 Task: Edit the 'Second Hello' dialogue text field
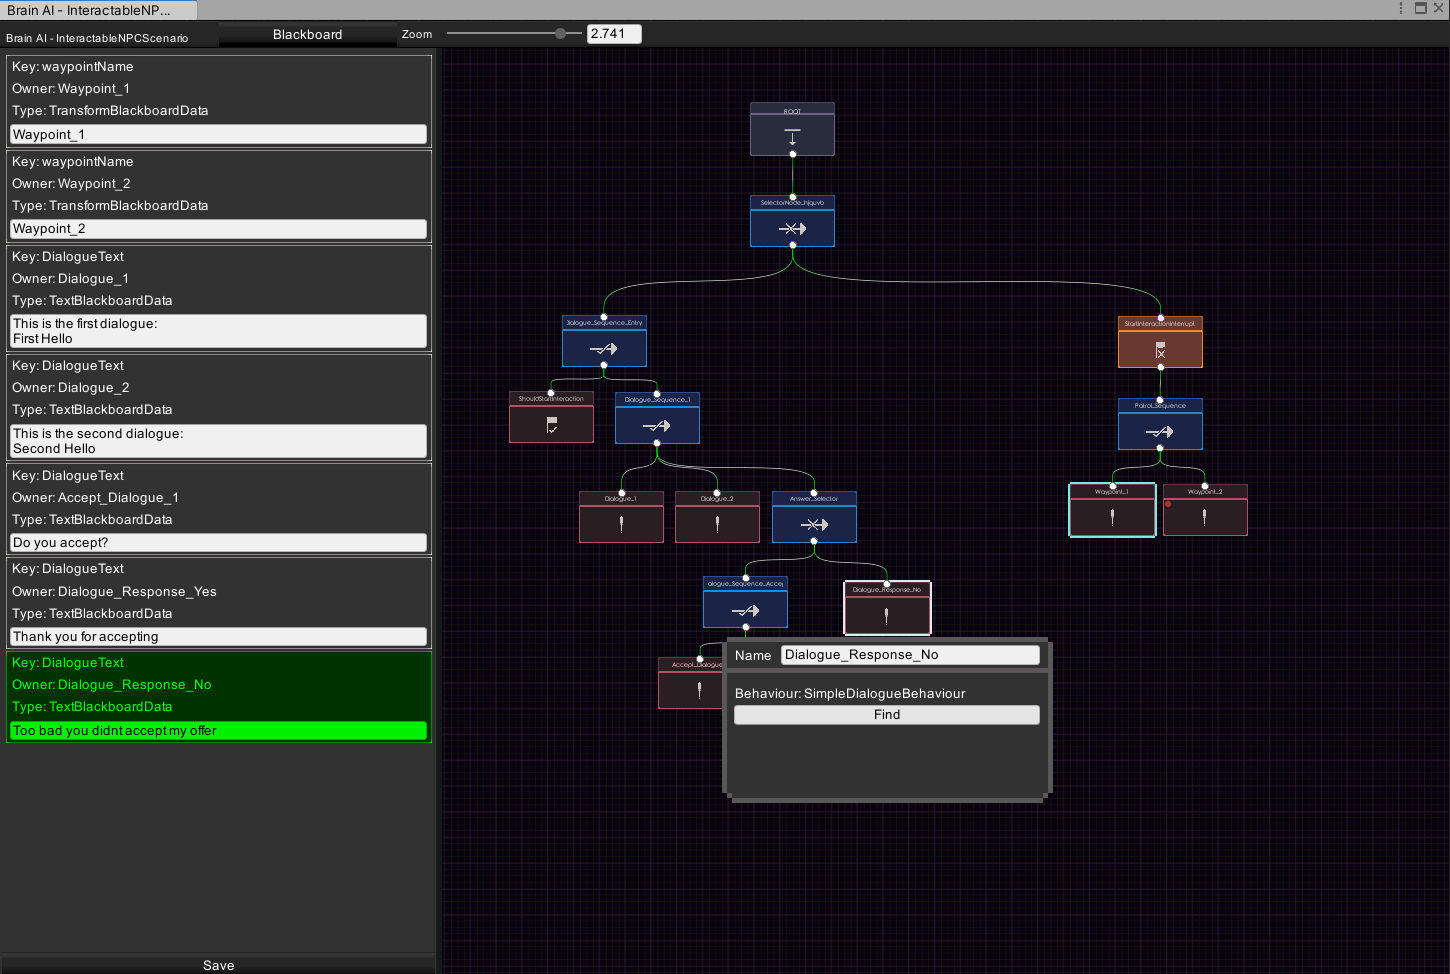pyautogui.click(x=218, y=441)
